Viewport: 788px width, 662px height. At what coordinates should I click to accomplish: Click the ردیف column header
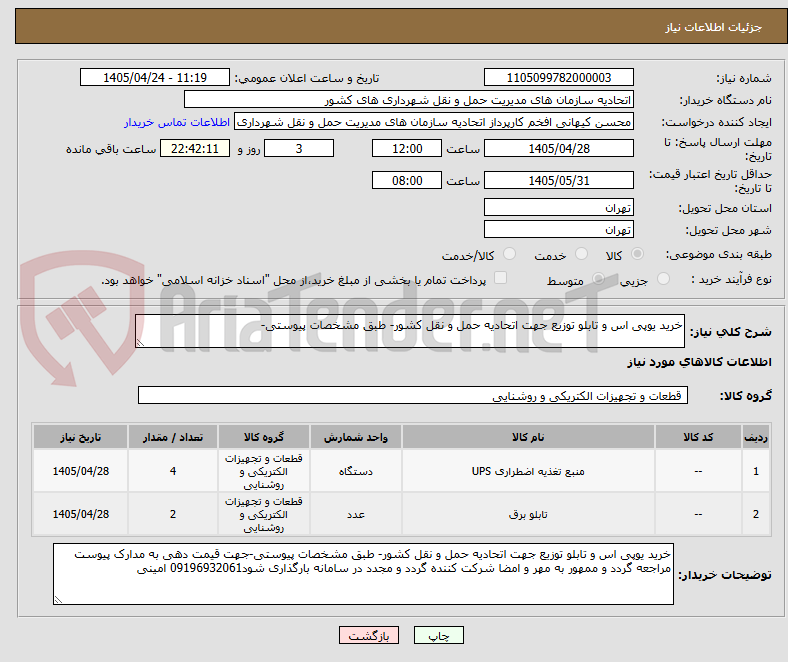[755, 437]
